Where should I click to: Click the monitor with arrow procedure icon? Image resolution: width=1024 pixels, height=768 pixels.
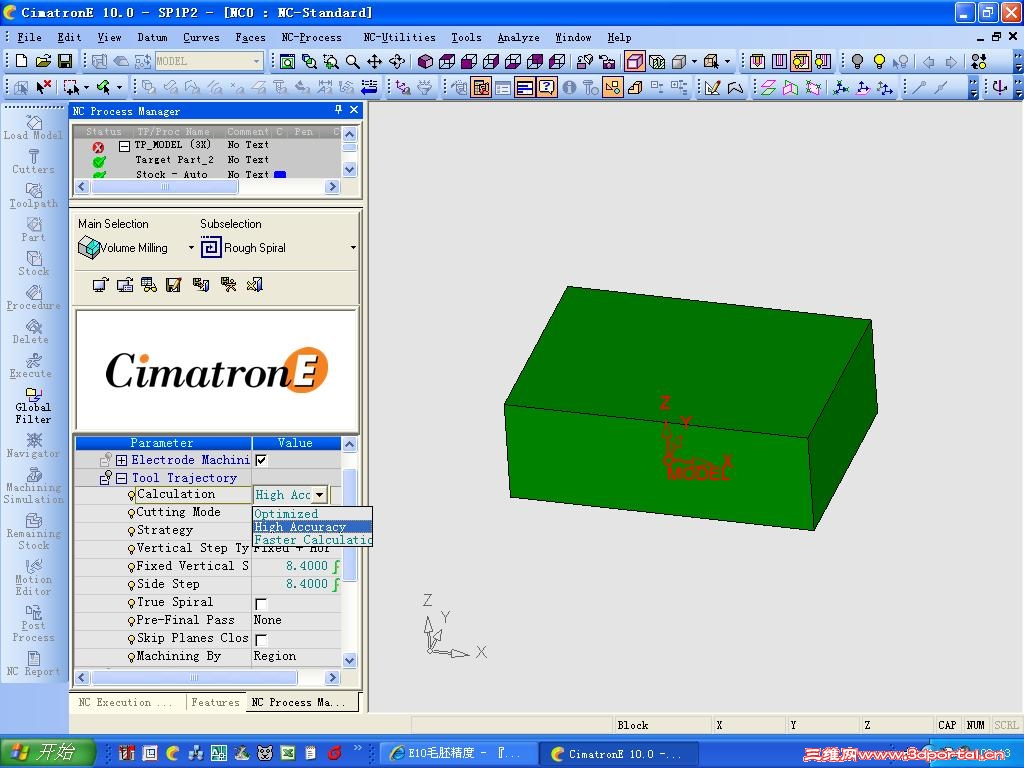[100, 285]
